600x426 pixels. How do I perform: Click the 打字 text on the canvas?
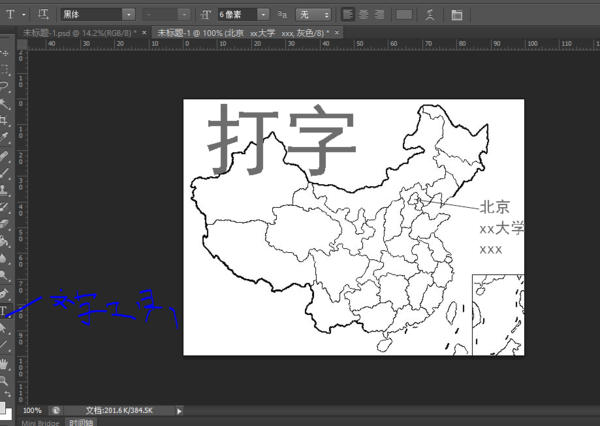[x=282, y=139]
